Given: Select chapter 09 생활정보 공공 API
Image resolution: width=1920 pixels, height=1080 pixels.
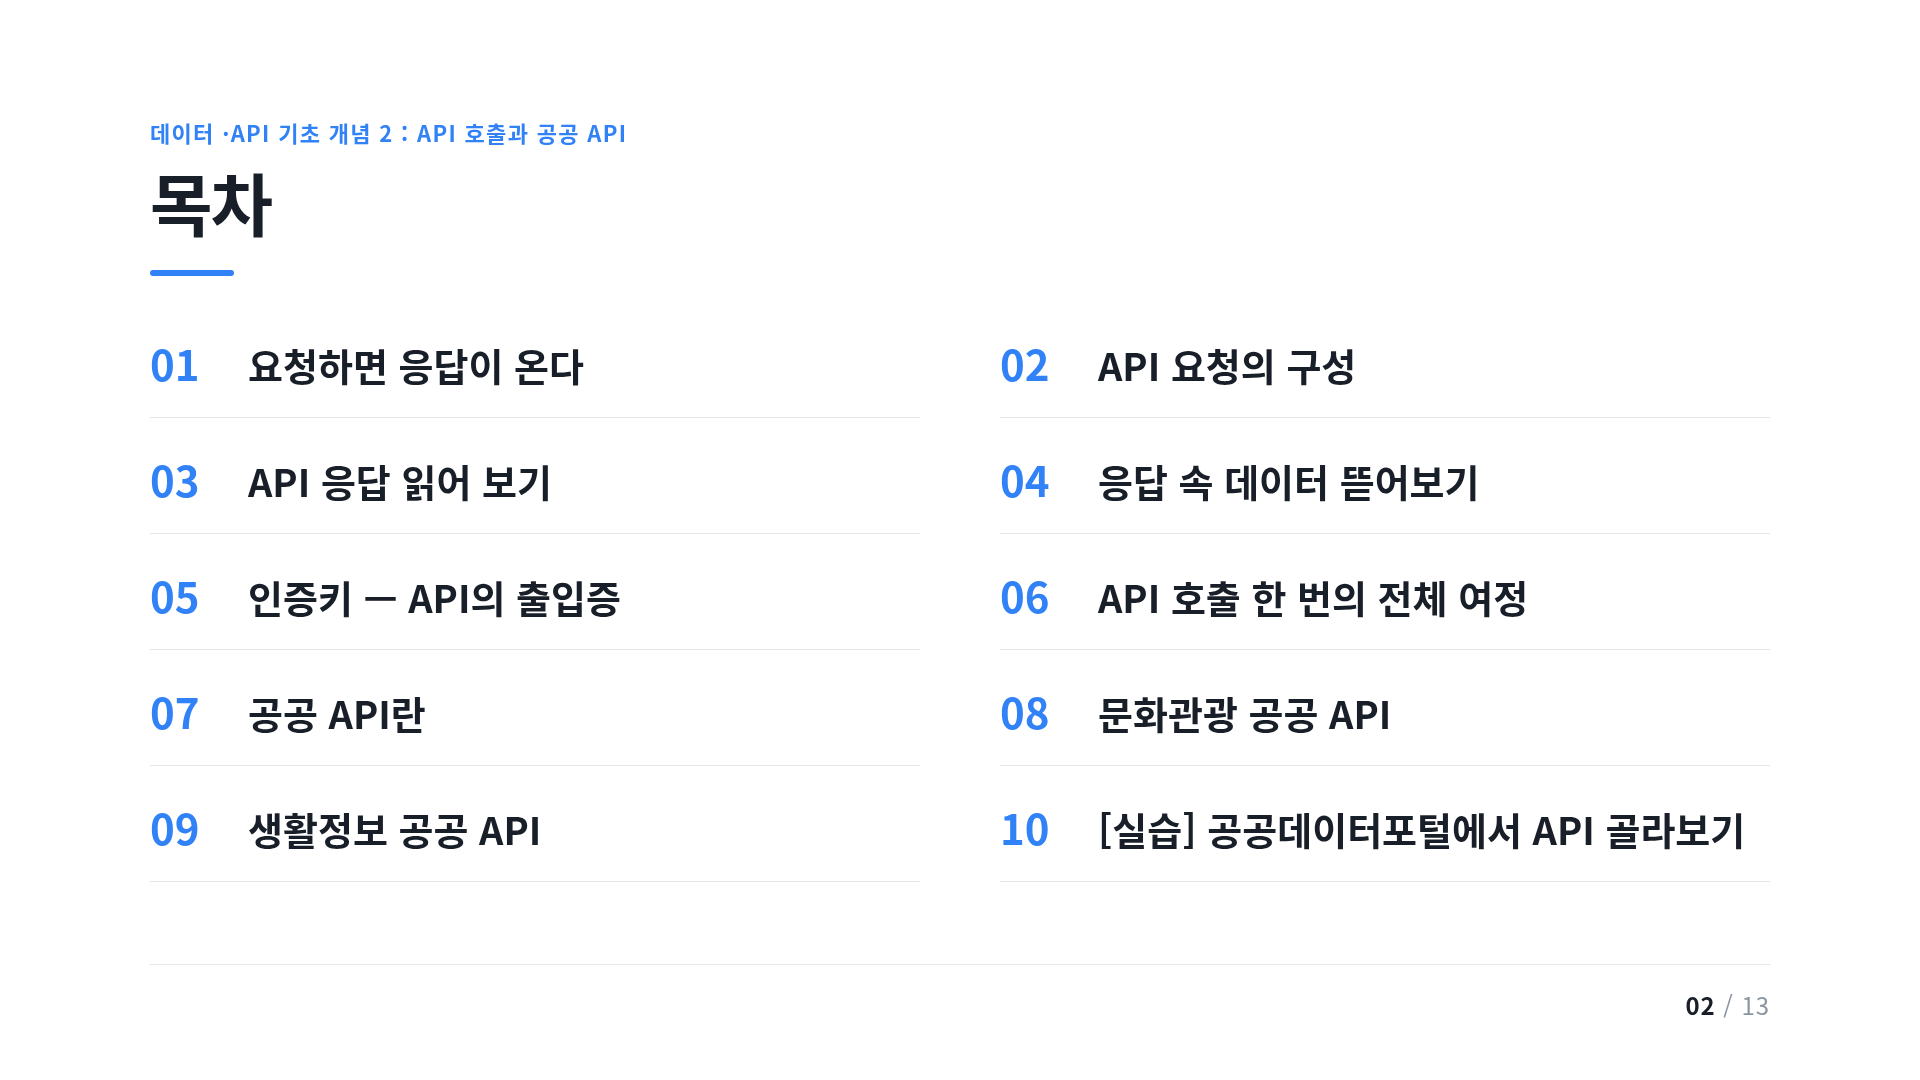Looking at the screenshot, I should tap(535, 831).
